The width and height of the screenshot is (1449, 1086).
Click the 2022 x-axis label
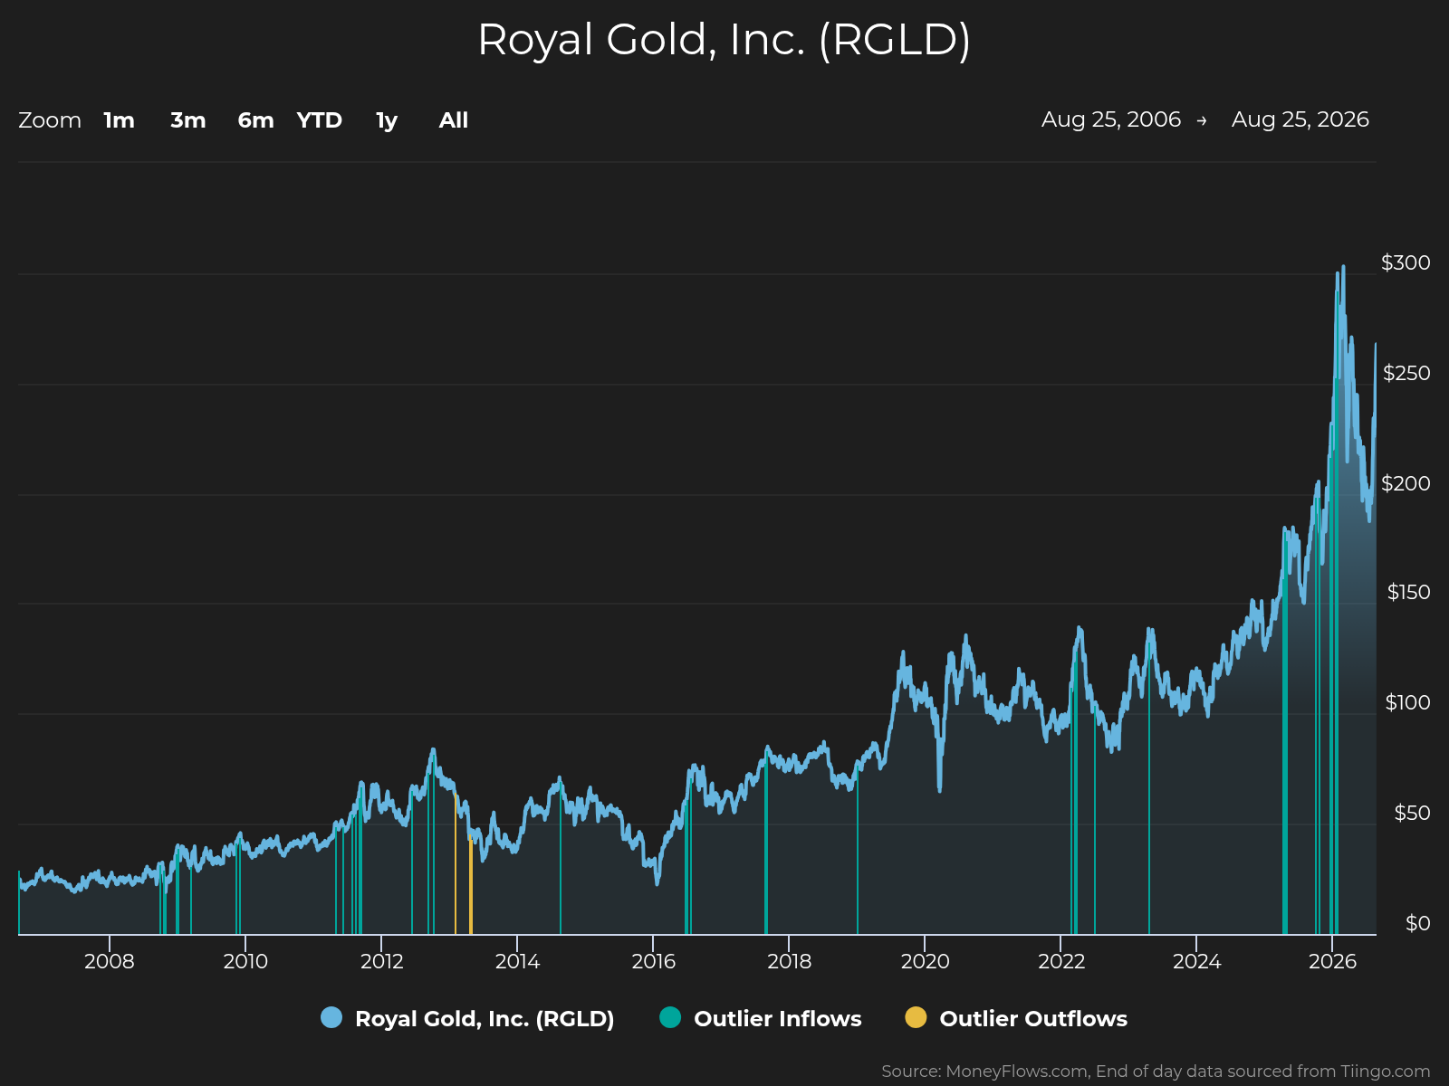coord(1061,961)
